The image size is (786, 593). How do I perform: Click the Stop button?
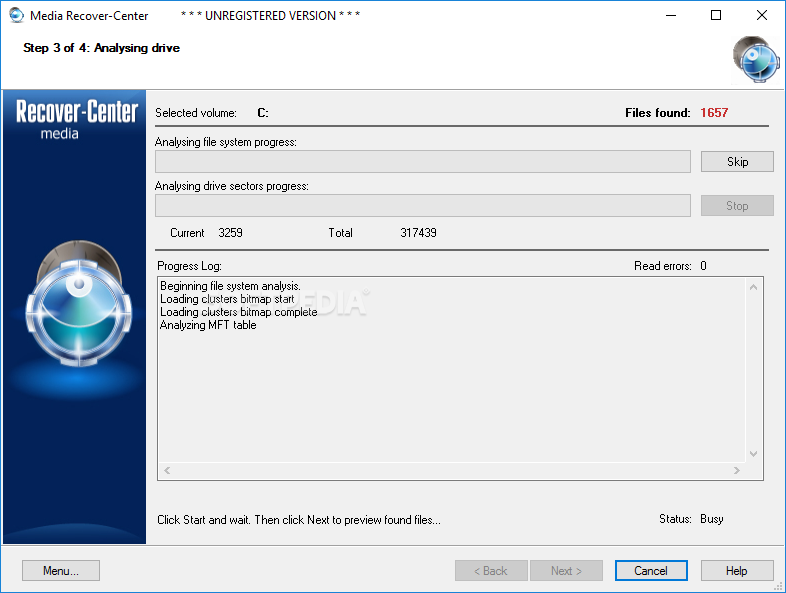tap(737, 206)
